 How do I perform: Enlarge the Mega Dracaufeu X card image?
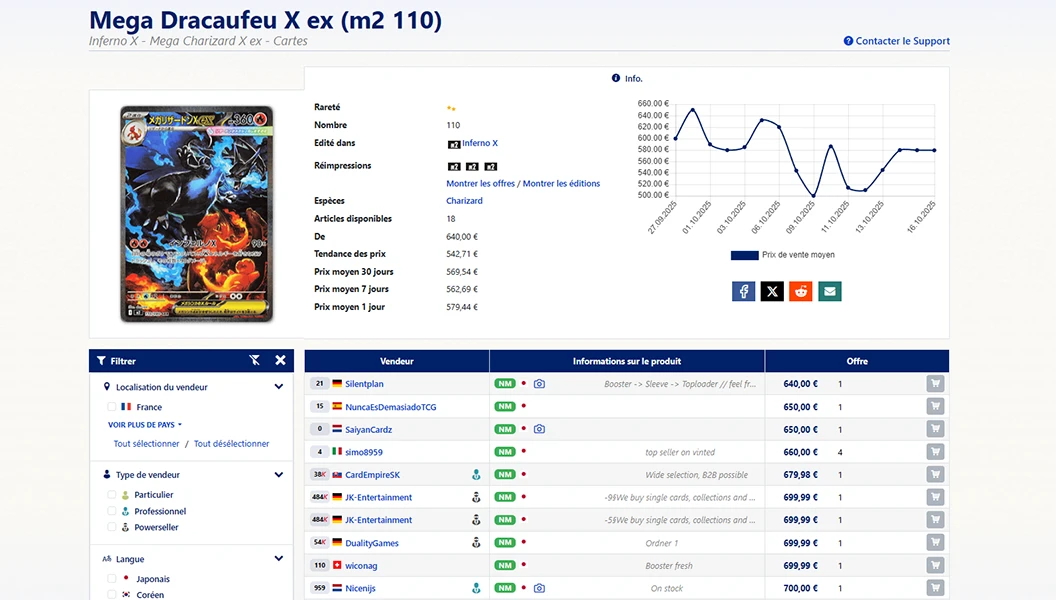[197, 214]
